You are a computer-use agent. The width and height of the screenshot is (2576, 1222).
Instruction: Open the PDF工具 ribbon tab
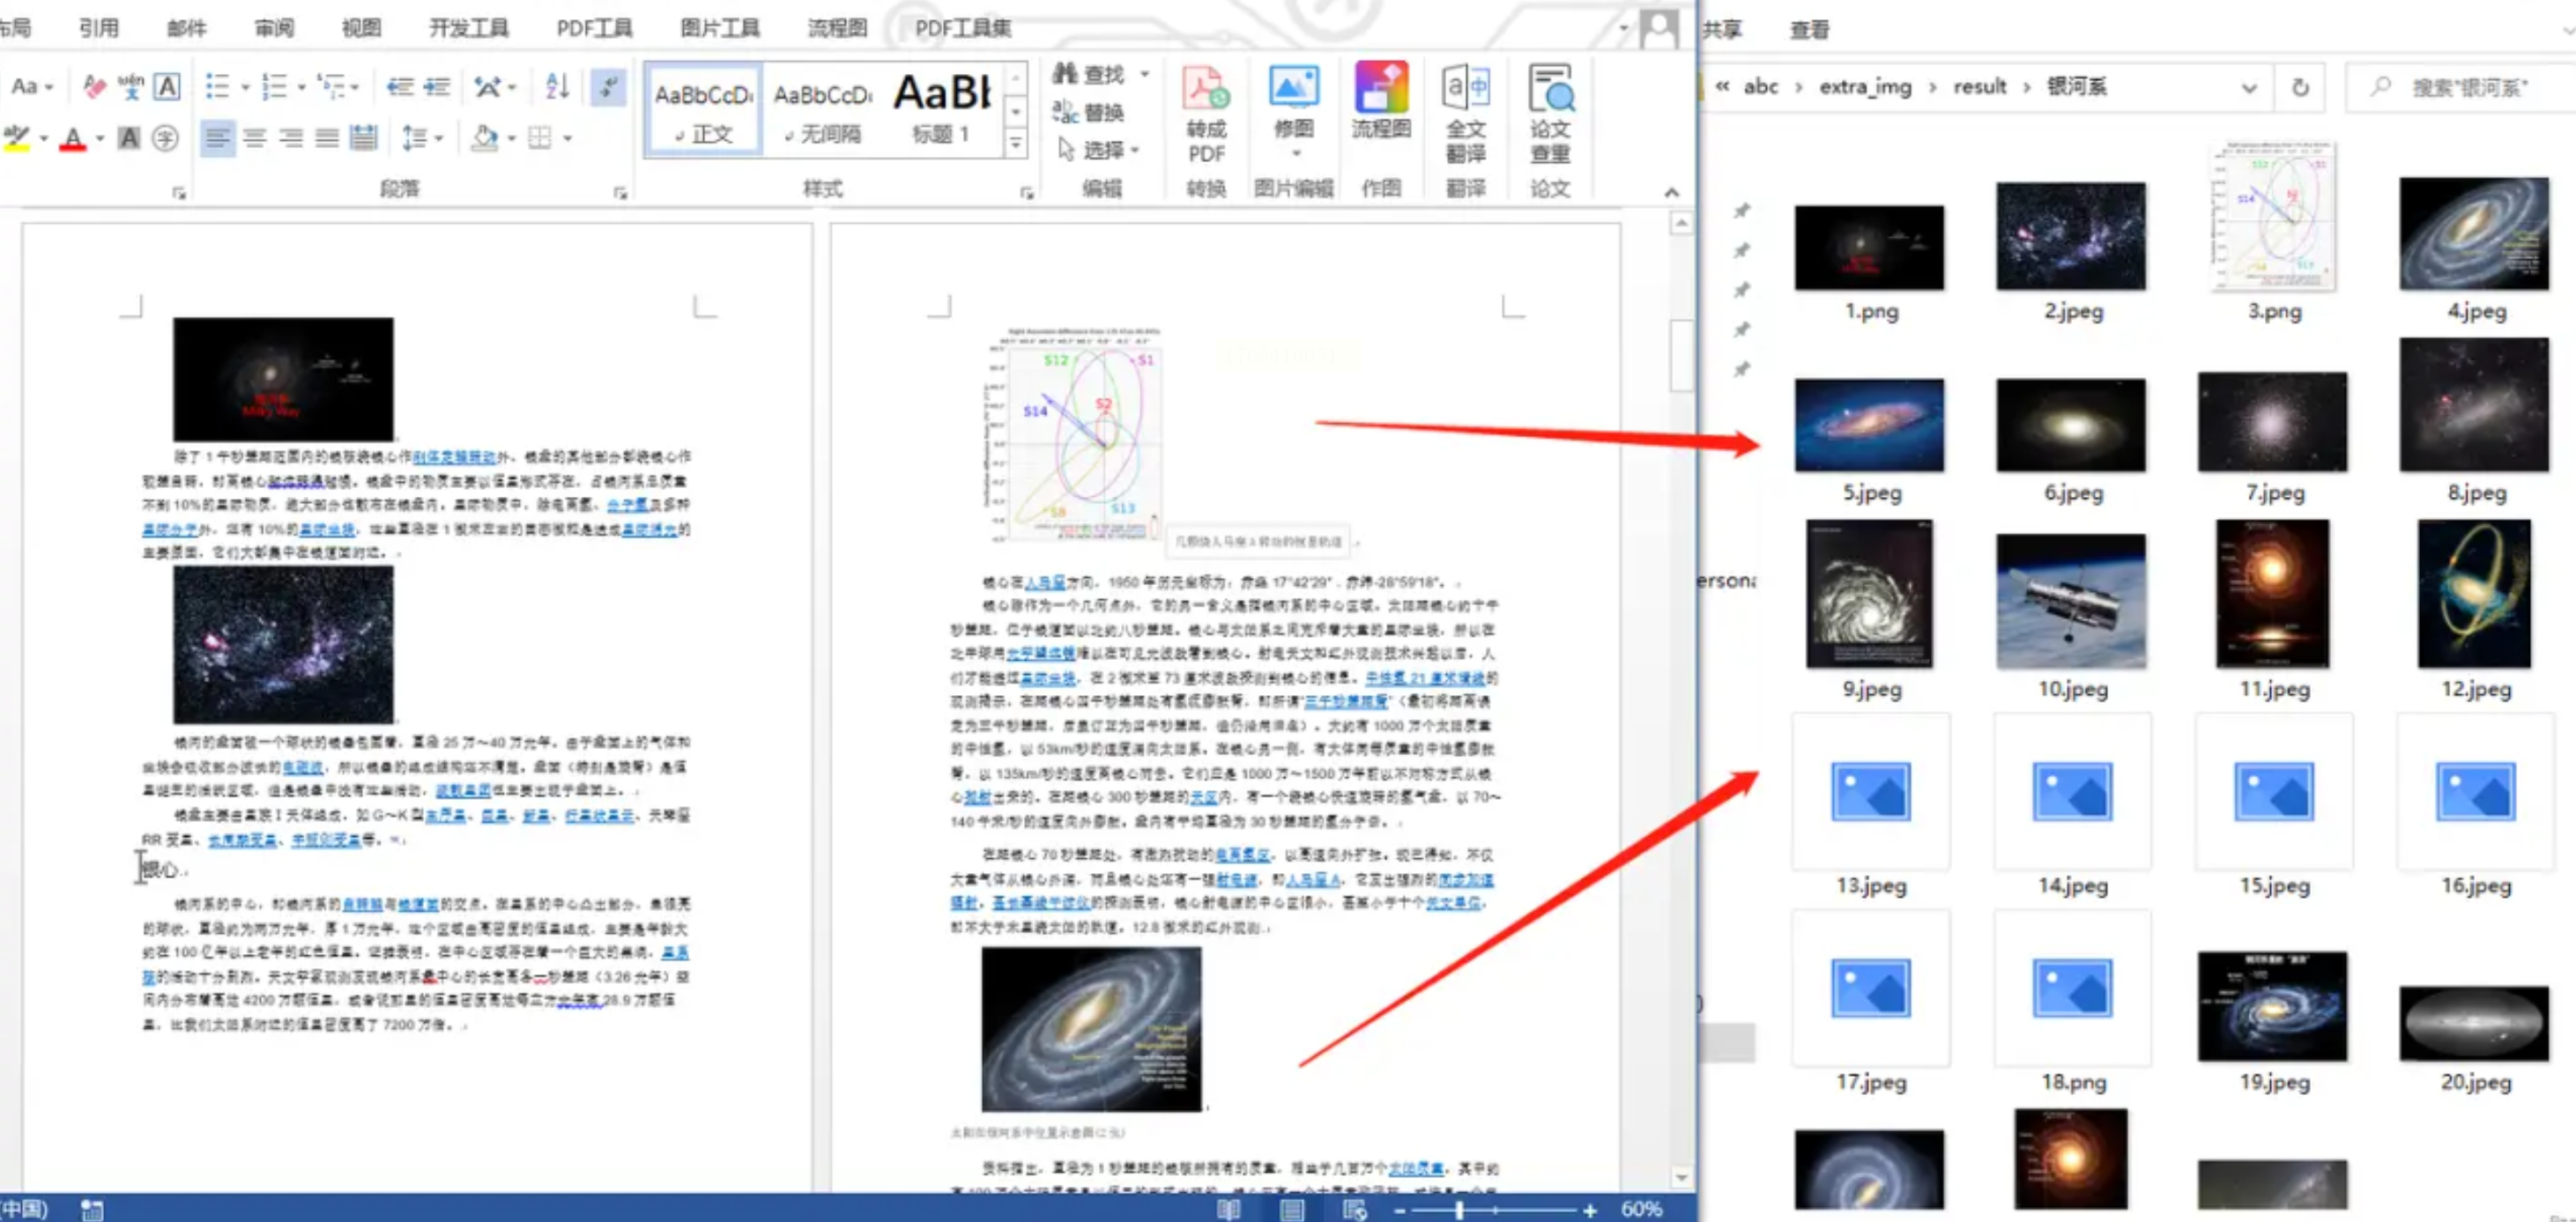click(x=594, y=28)
